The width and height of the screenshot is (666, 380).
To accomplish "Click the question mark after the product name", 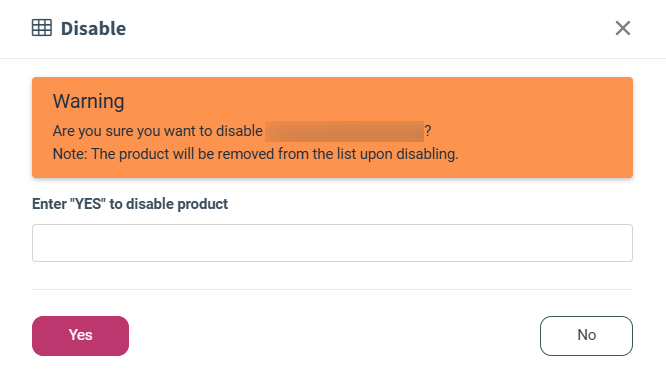I will click(428, 131).
